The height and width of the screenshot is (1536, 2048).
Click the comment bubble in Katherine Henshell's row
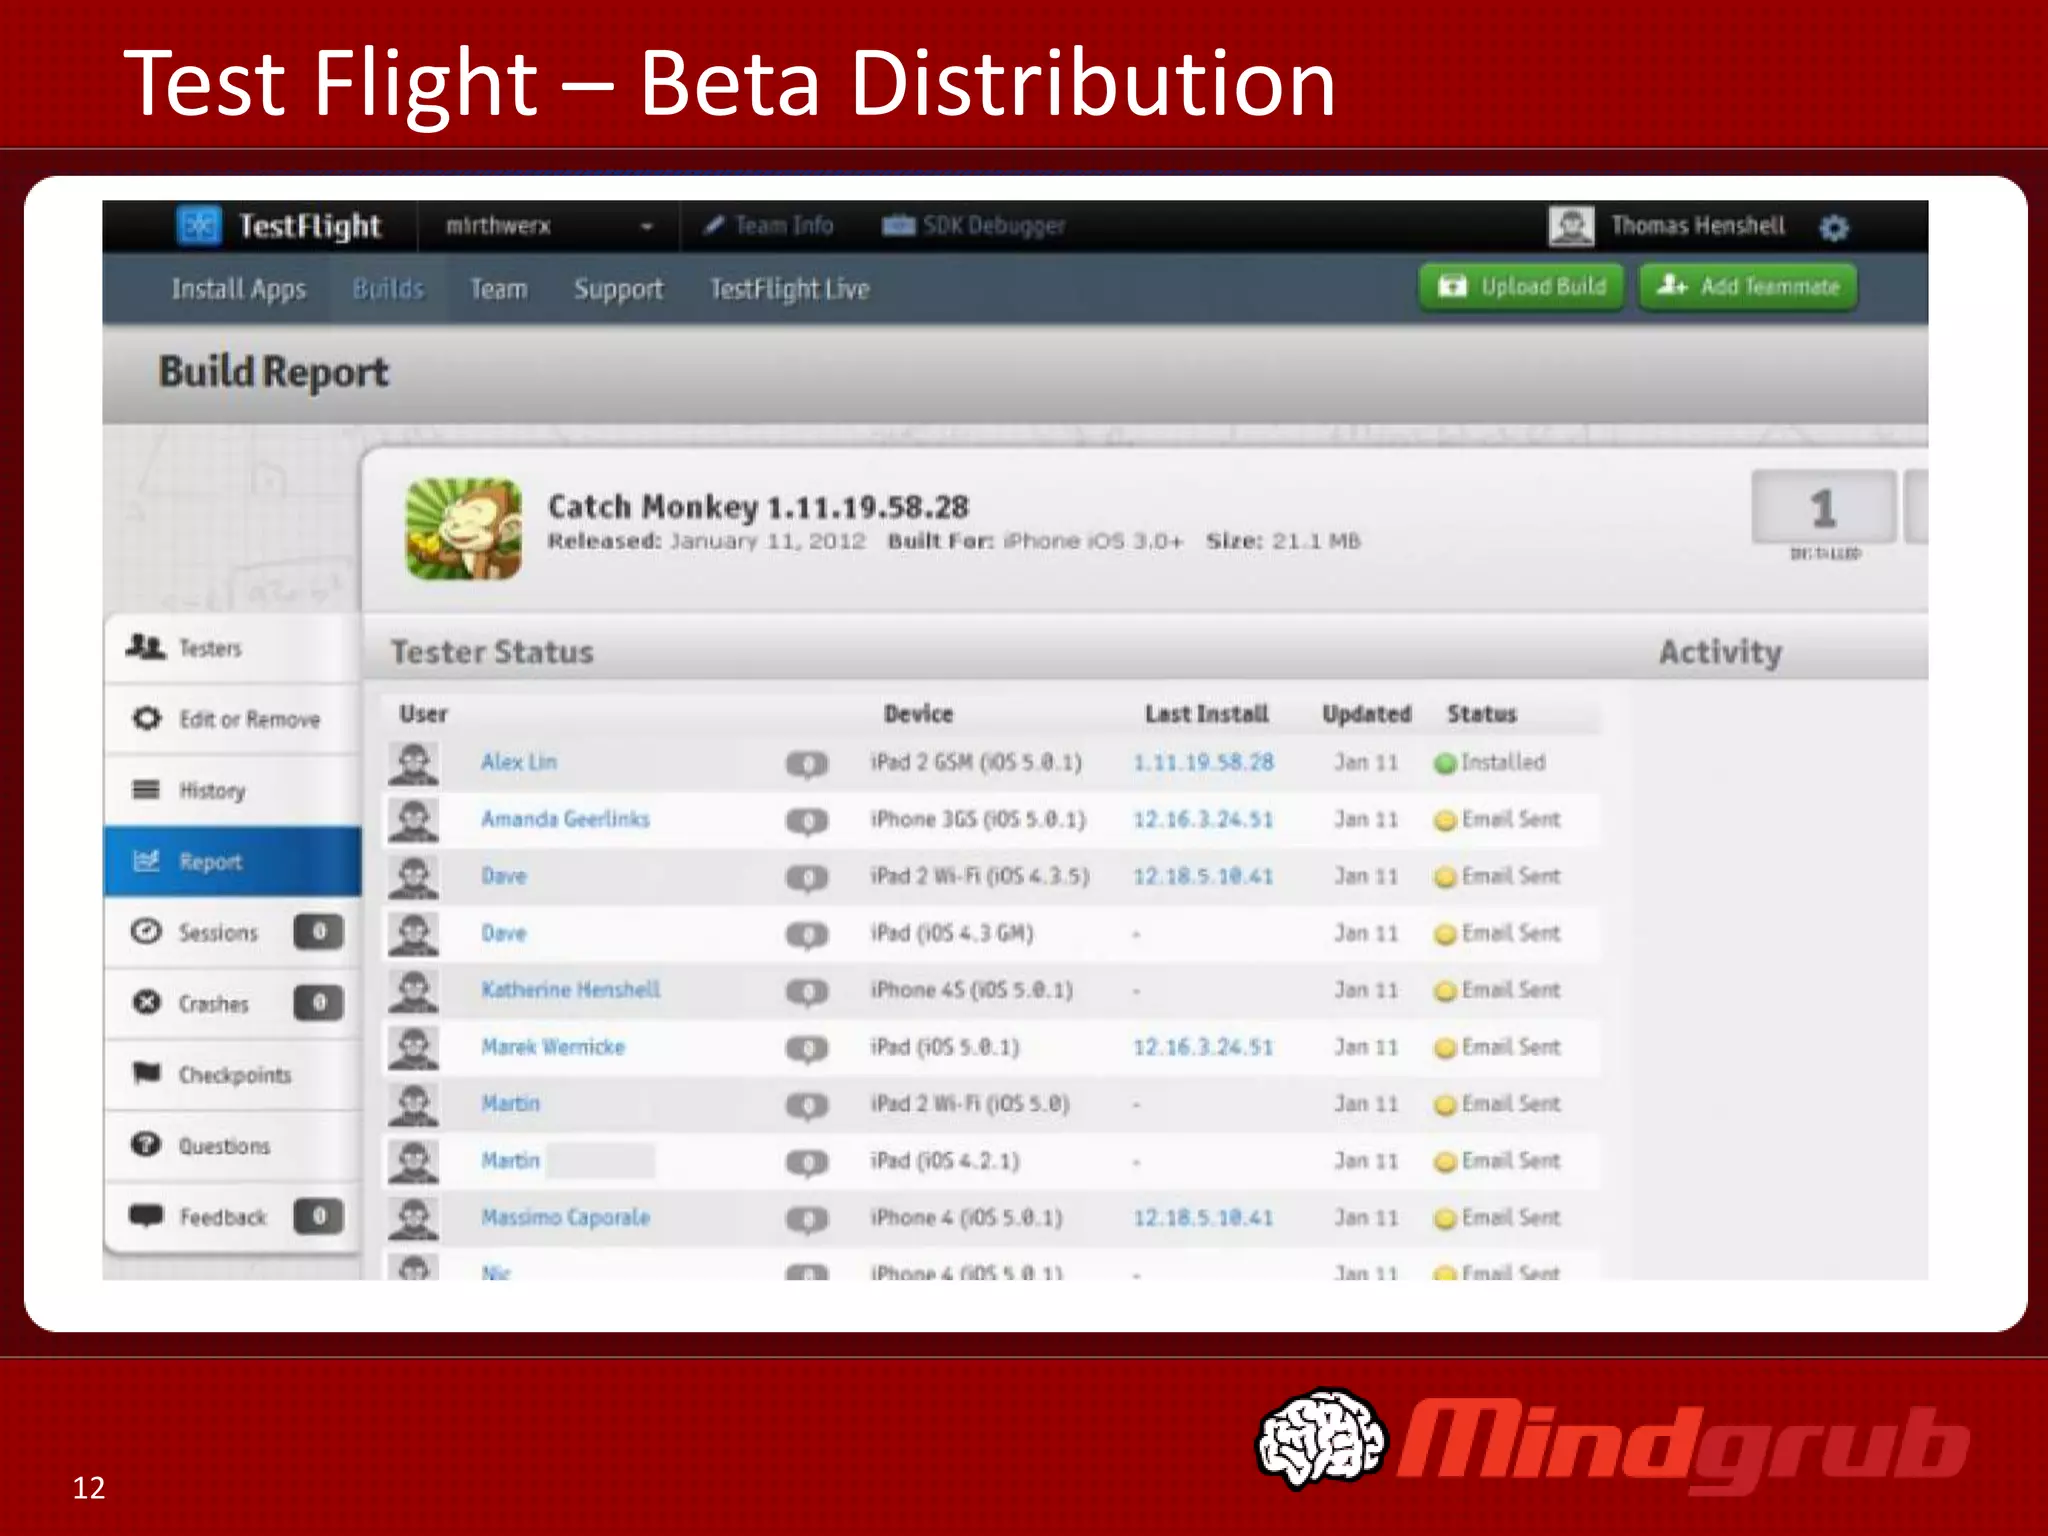807,992
